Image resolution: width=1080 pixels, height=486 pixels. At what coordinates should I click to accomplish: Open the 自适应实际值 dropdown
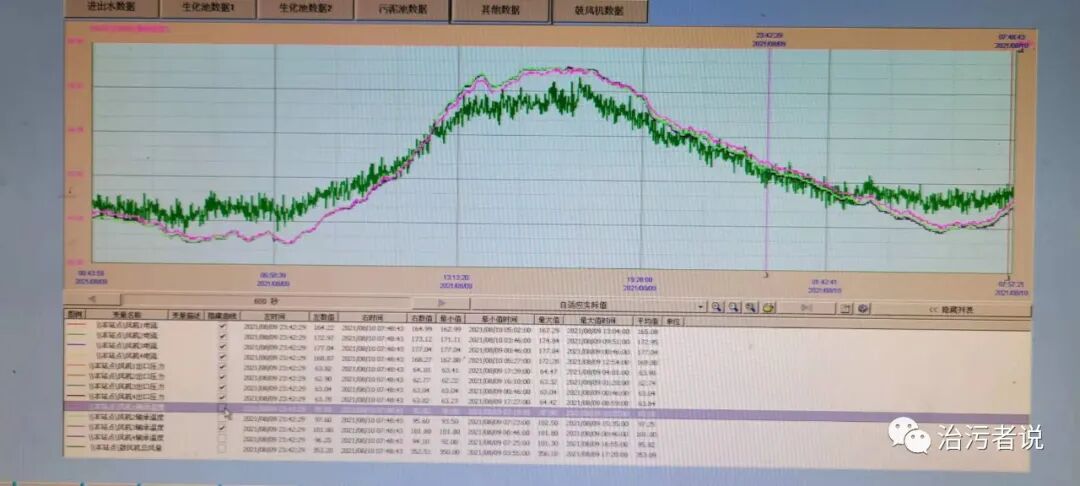700,306
